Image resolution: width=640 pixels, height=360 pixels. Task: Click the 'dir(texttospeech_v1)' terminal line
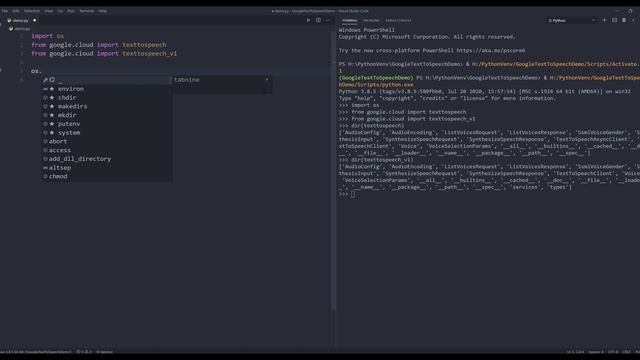[376, 160]
